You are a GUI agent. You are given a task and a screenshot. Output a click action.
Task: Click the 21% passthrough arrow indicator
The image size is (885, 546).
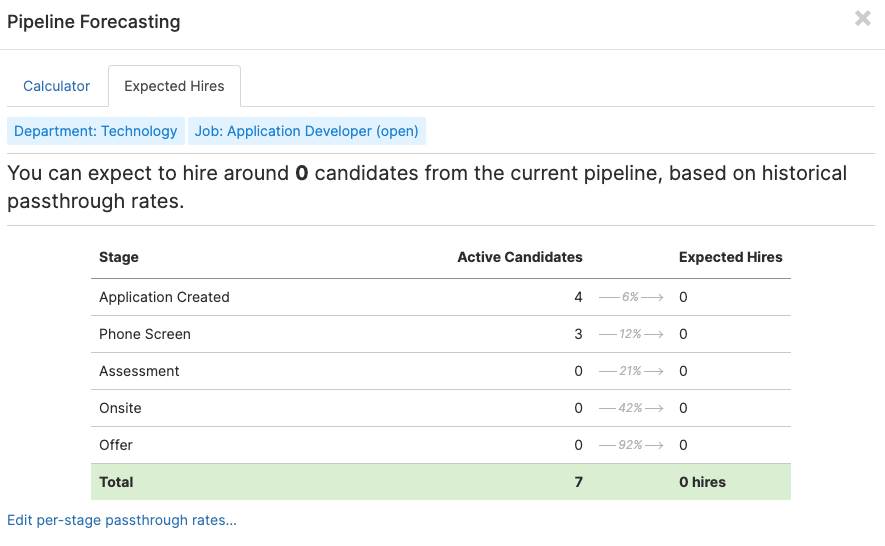[x=631, y=371]
